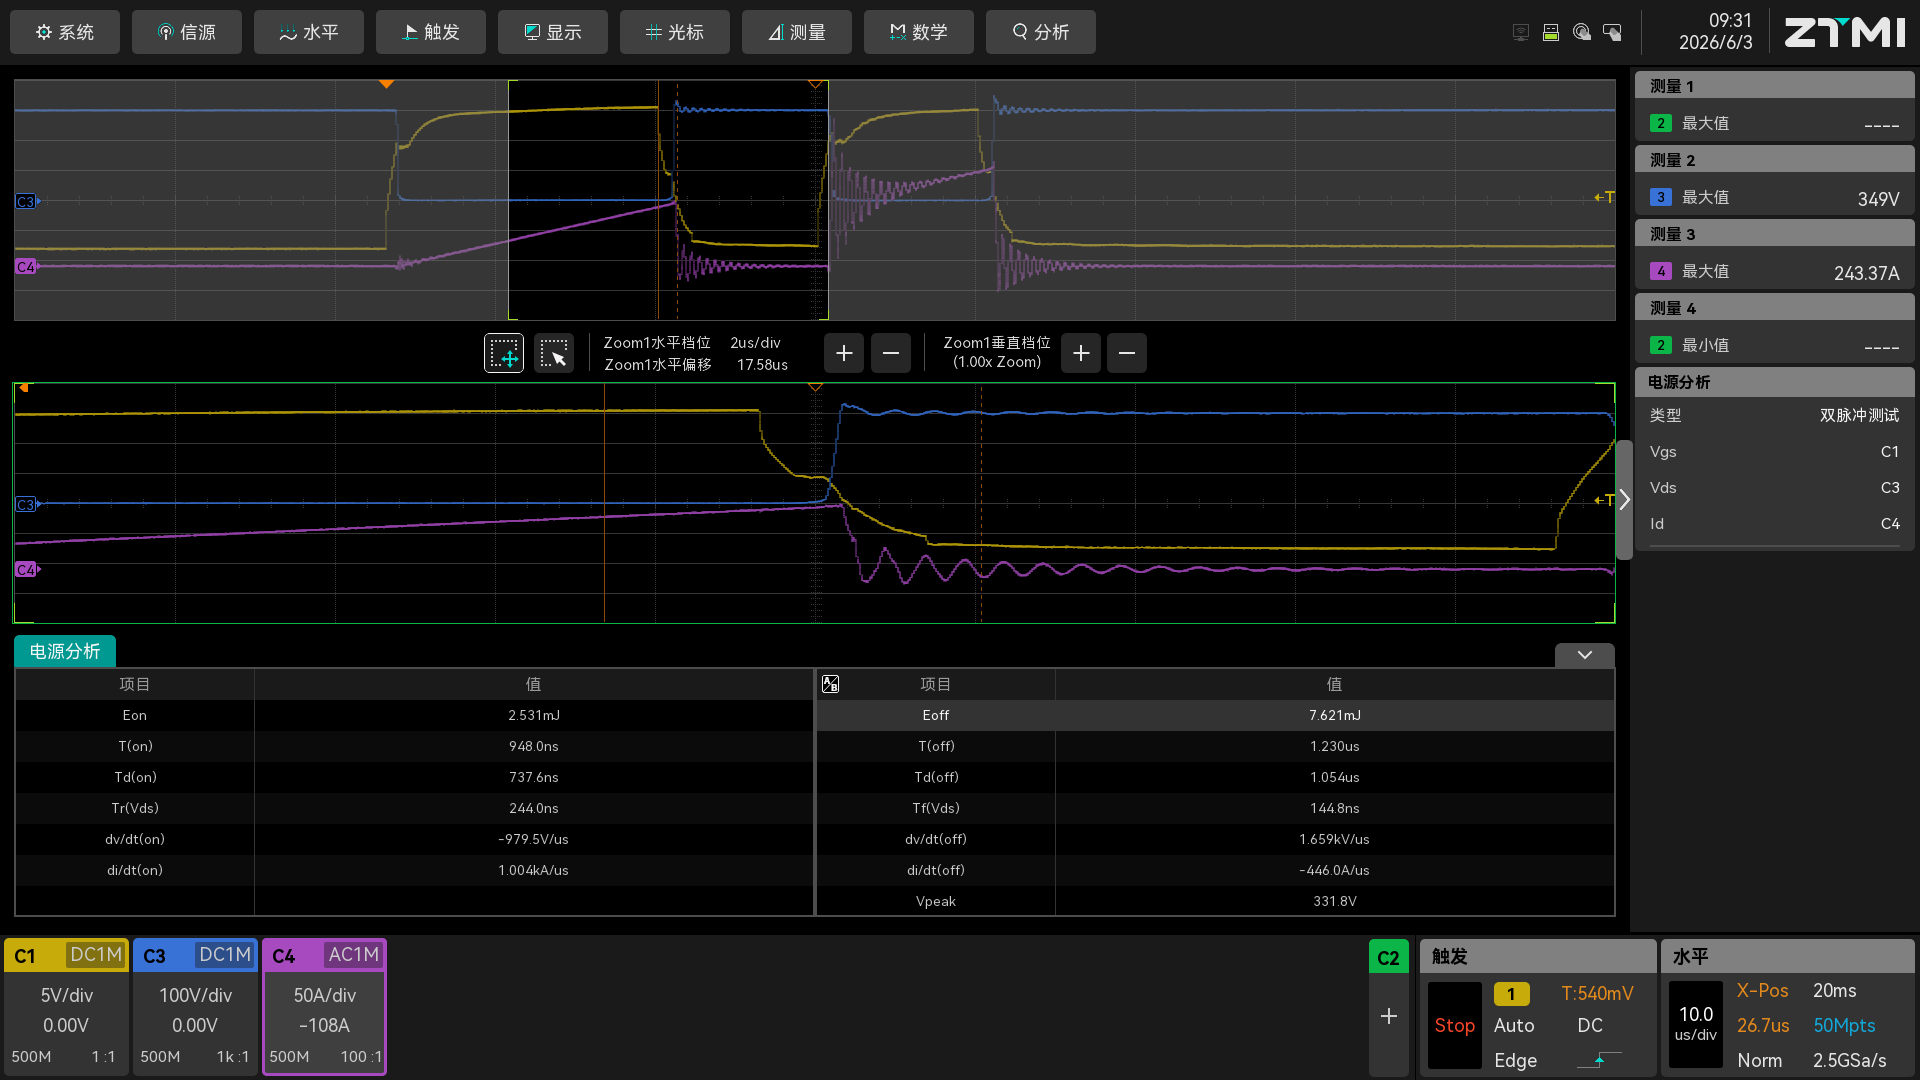
Task: Click the X-Pos 26.7us value
Action: (x=1763, y=1025)
